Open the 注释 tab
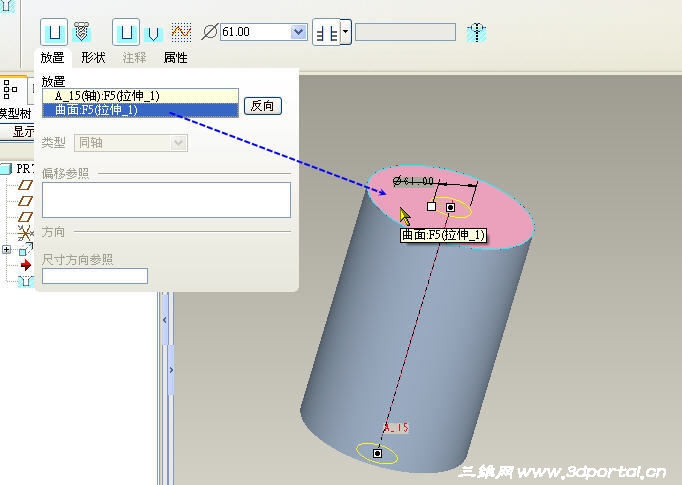 (134, 57)
